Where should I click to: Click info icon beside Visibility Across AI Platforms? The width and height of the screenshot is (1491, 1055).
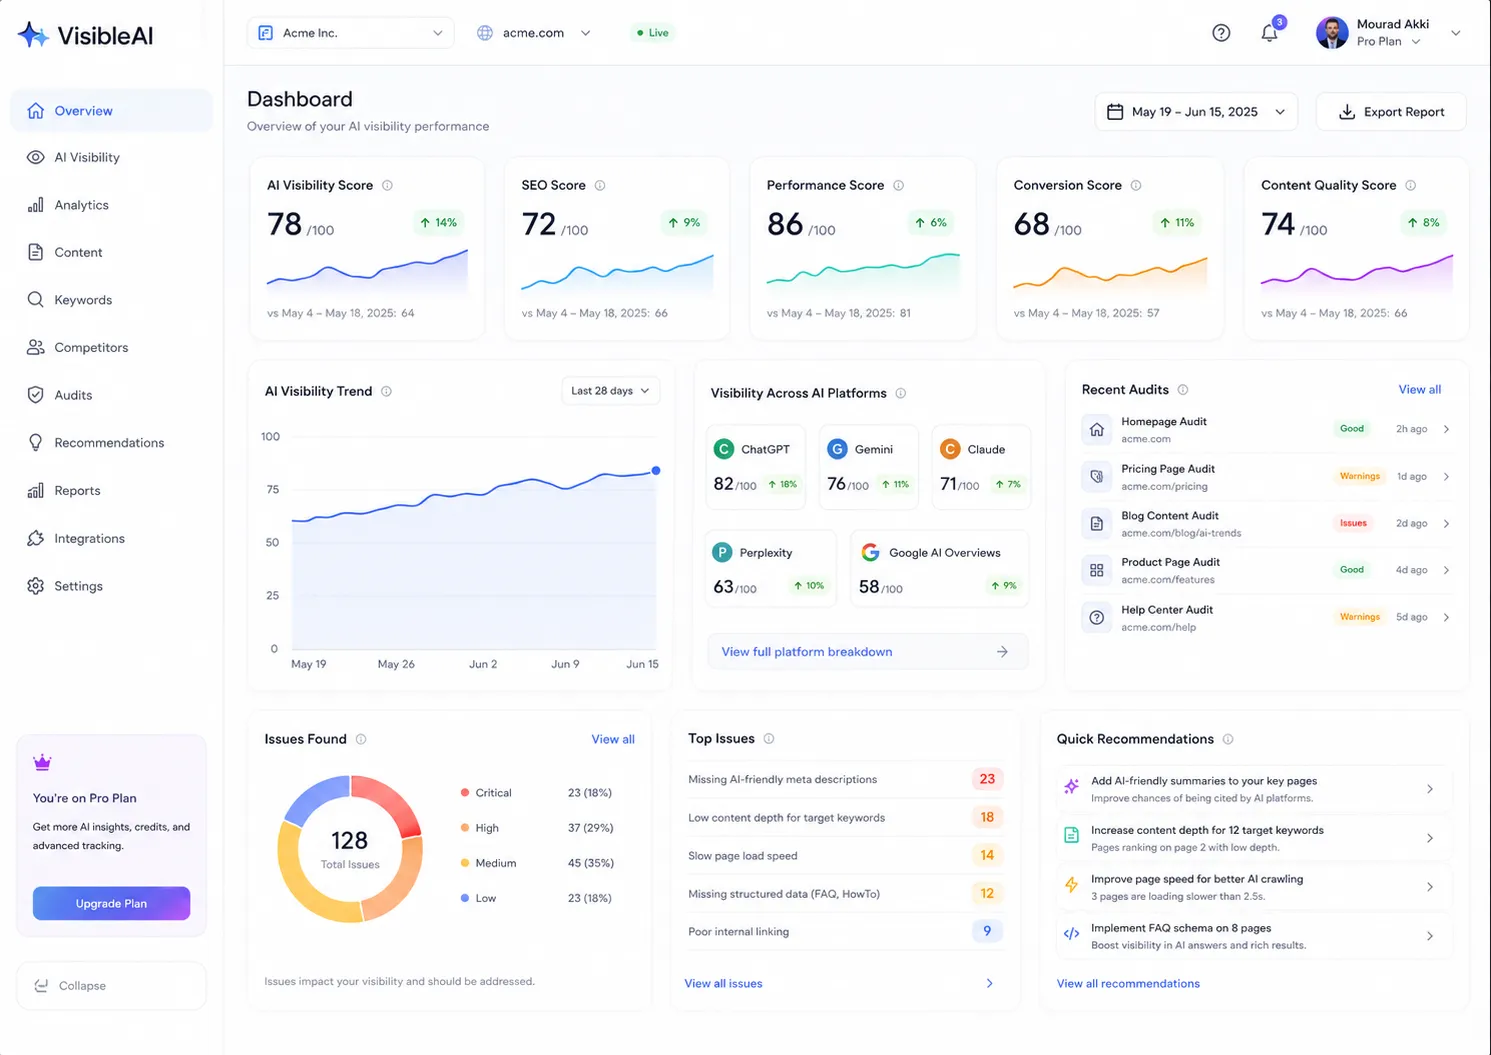[x=901, y=393]
